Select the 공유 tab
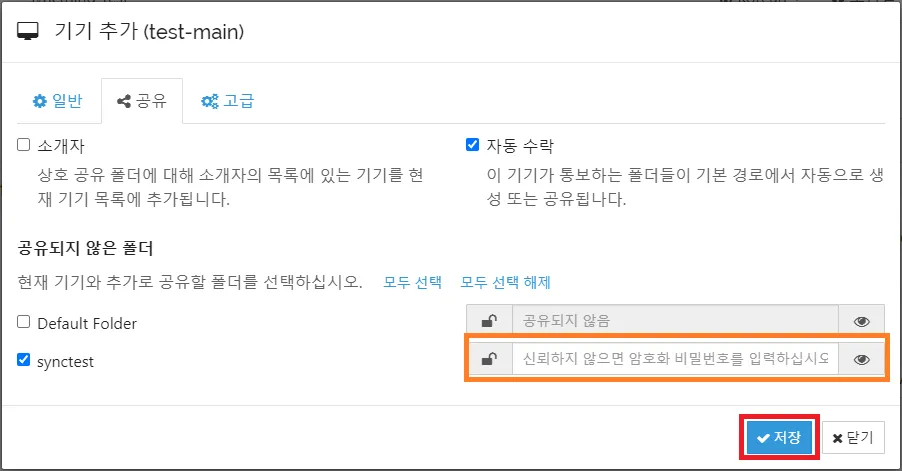The image size is (902, 471). click(x=142, y=101)
